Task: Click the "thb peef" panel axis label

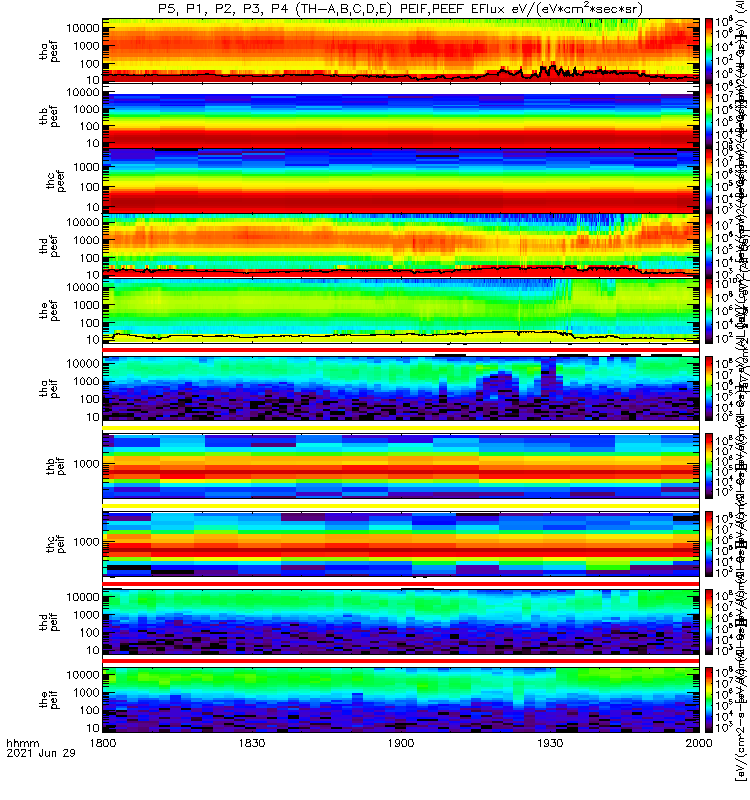Action: click(48, 117)
